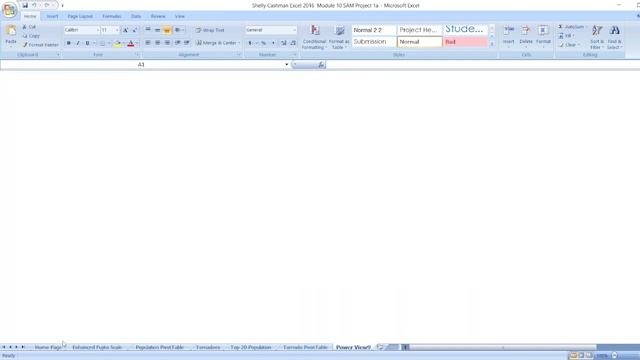The width and height of the screenshot is (640, 360).
Task: Open Format as Table gallery
Action: pyautogui.click(x=339, y=37)
